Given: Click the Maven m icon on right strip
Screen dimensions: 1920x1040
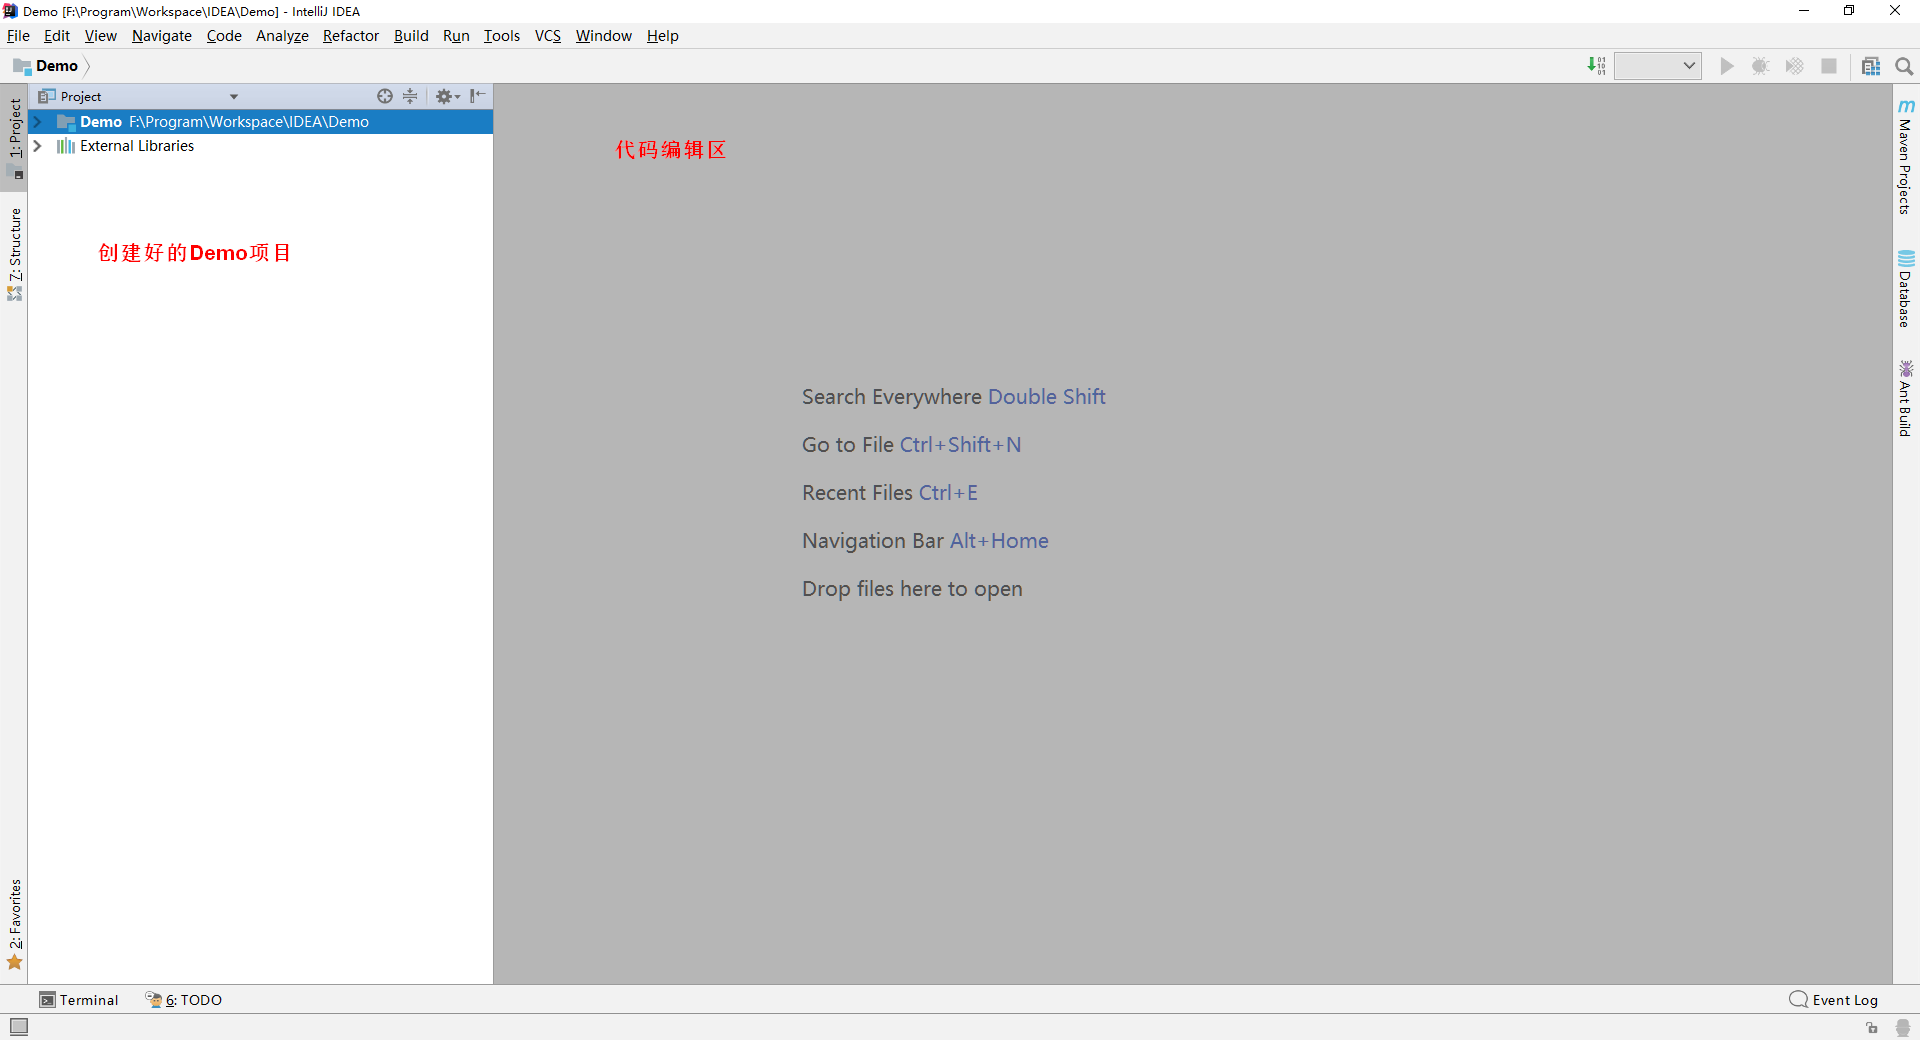Looking at the screenshot, I should coord(1906,106).
